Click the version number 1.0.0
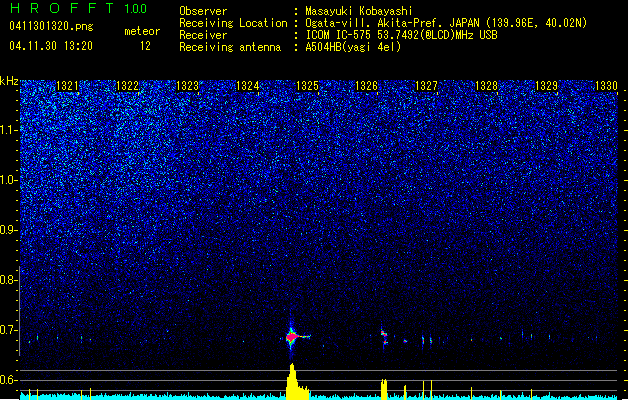The image size is (629, 400). [135, 8]
